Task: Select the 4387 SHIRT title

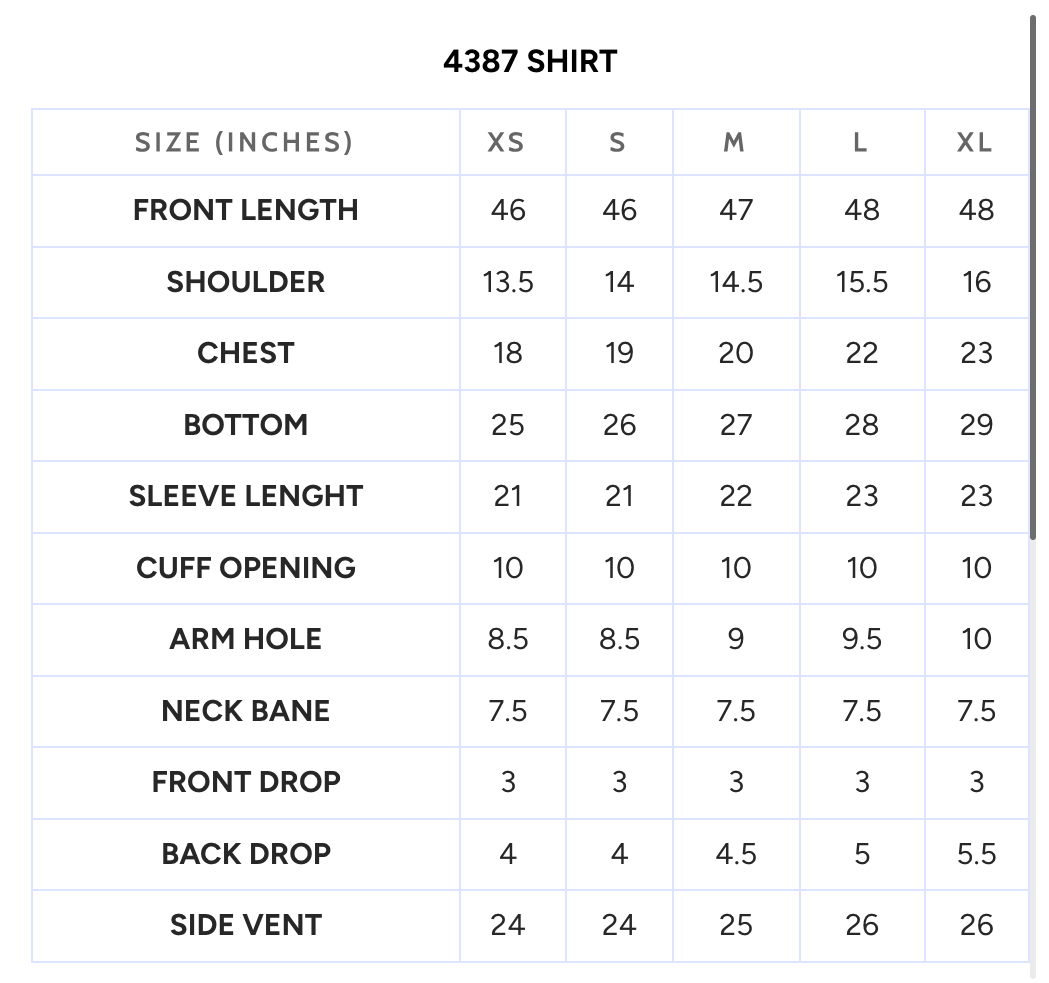Action: 530,62
